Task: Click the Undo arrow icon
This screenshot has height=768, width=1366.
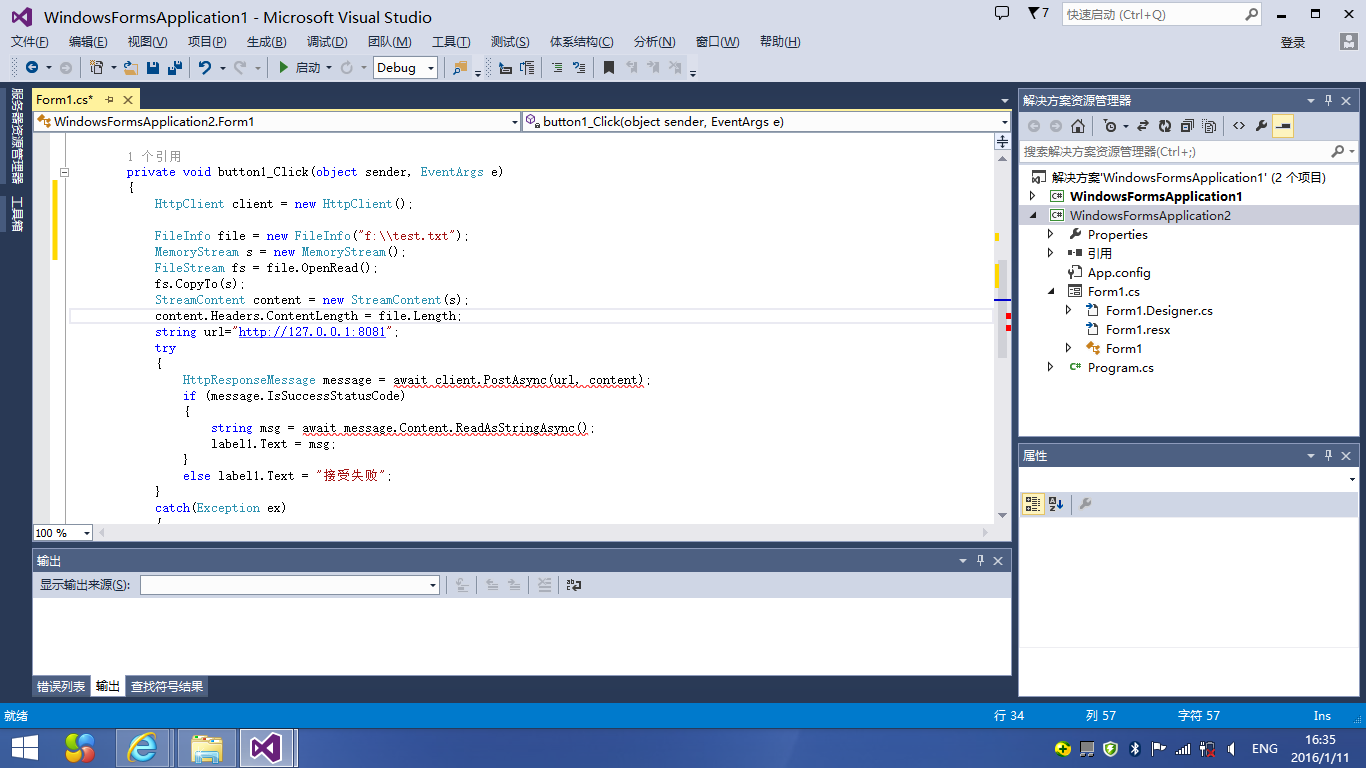Action: [x=205, y=68]
